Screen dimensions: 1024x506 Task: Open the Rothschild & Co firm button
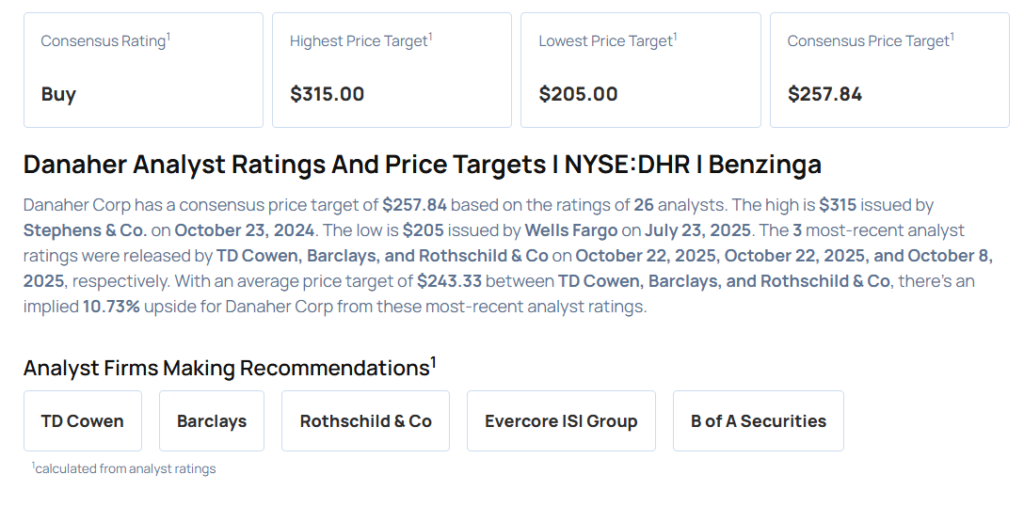pyautogui.click(x=365, y=421)
